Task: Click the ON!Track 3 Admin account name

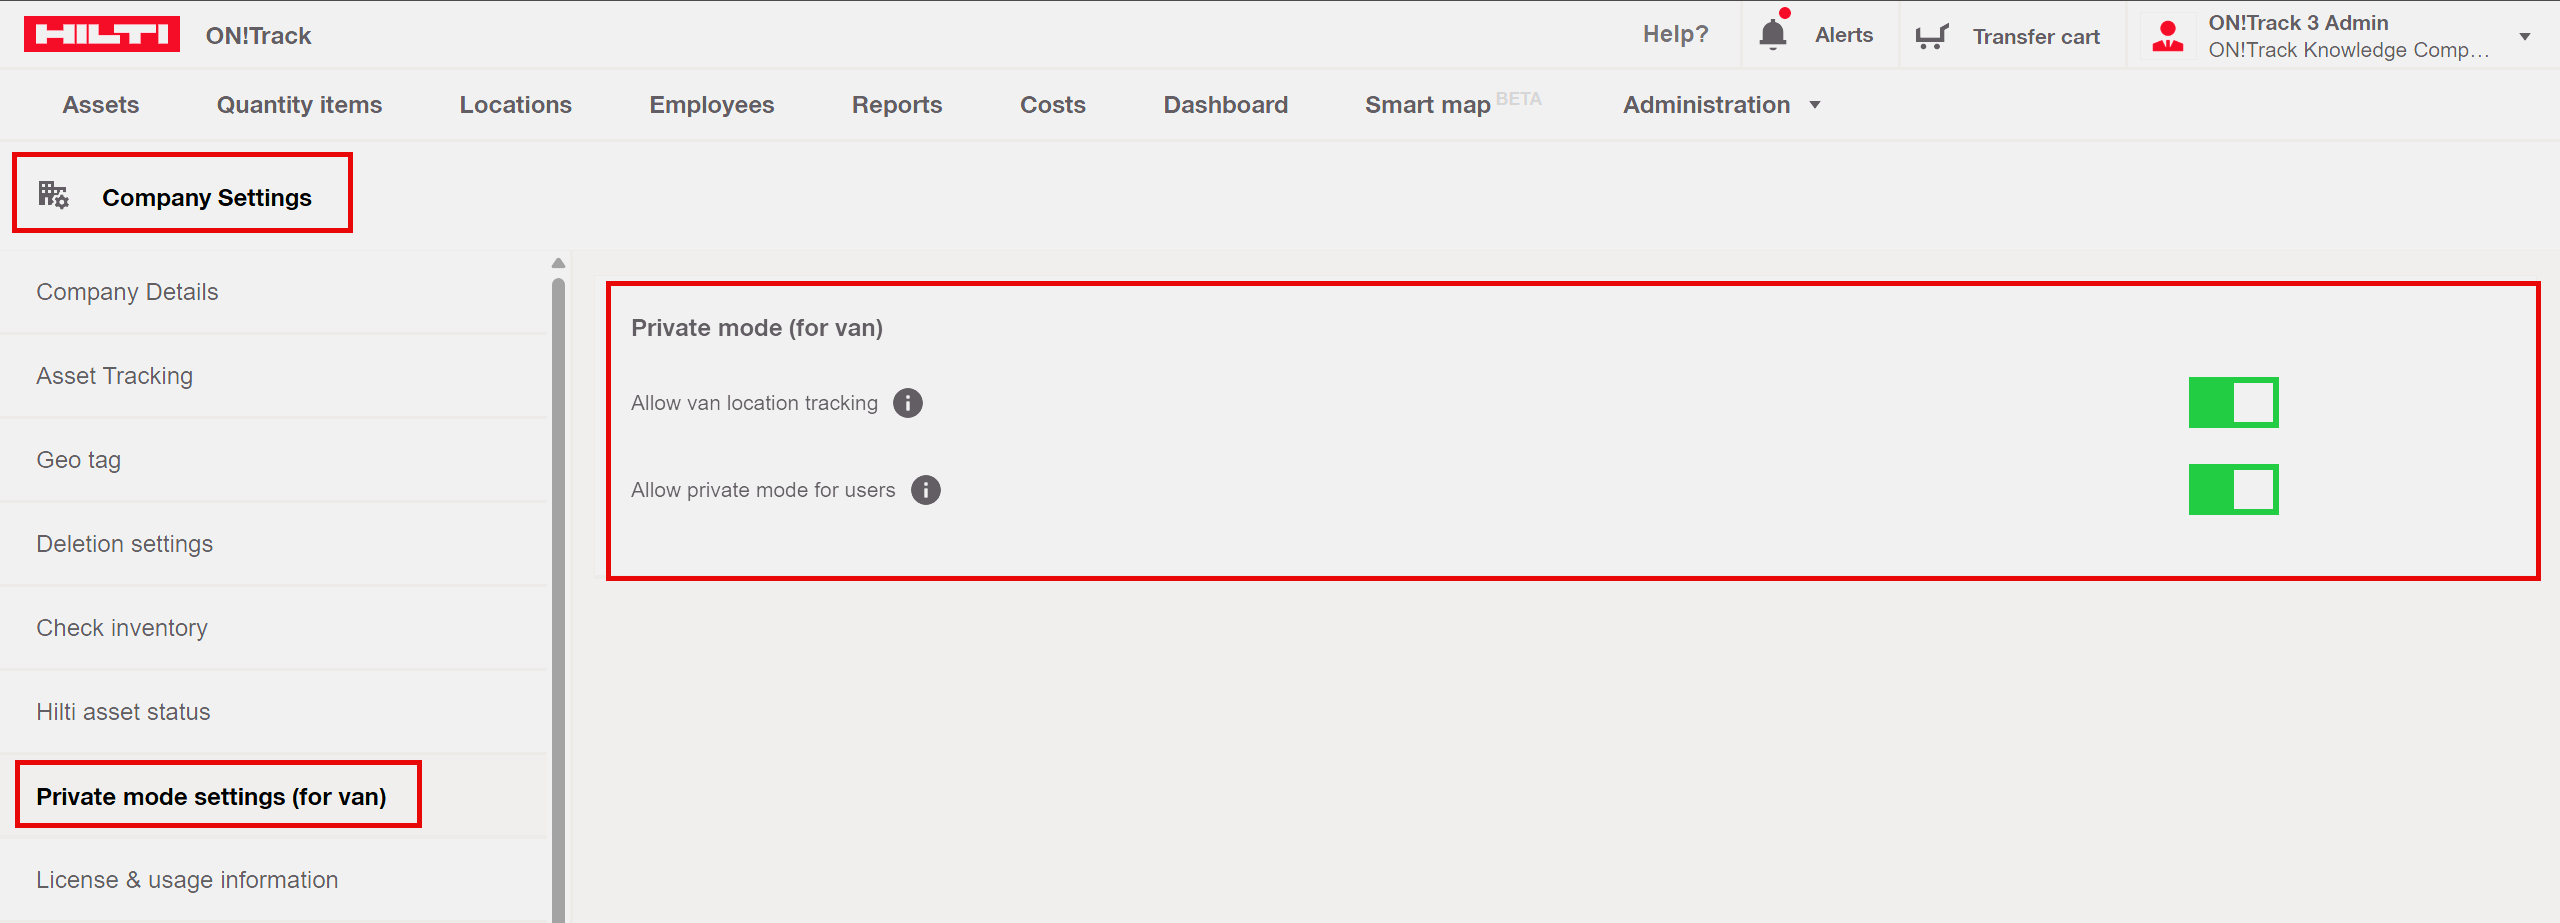Action: 2298,23
